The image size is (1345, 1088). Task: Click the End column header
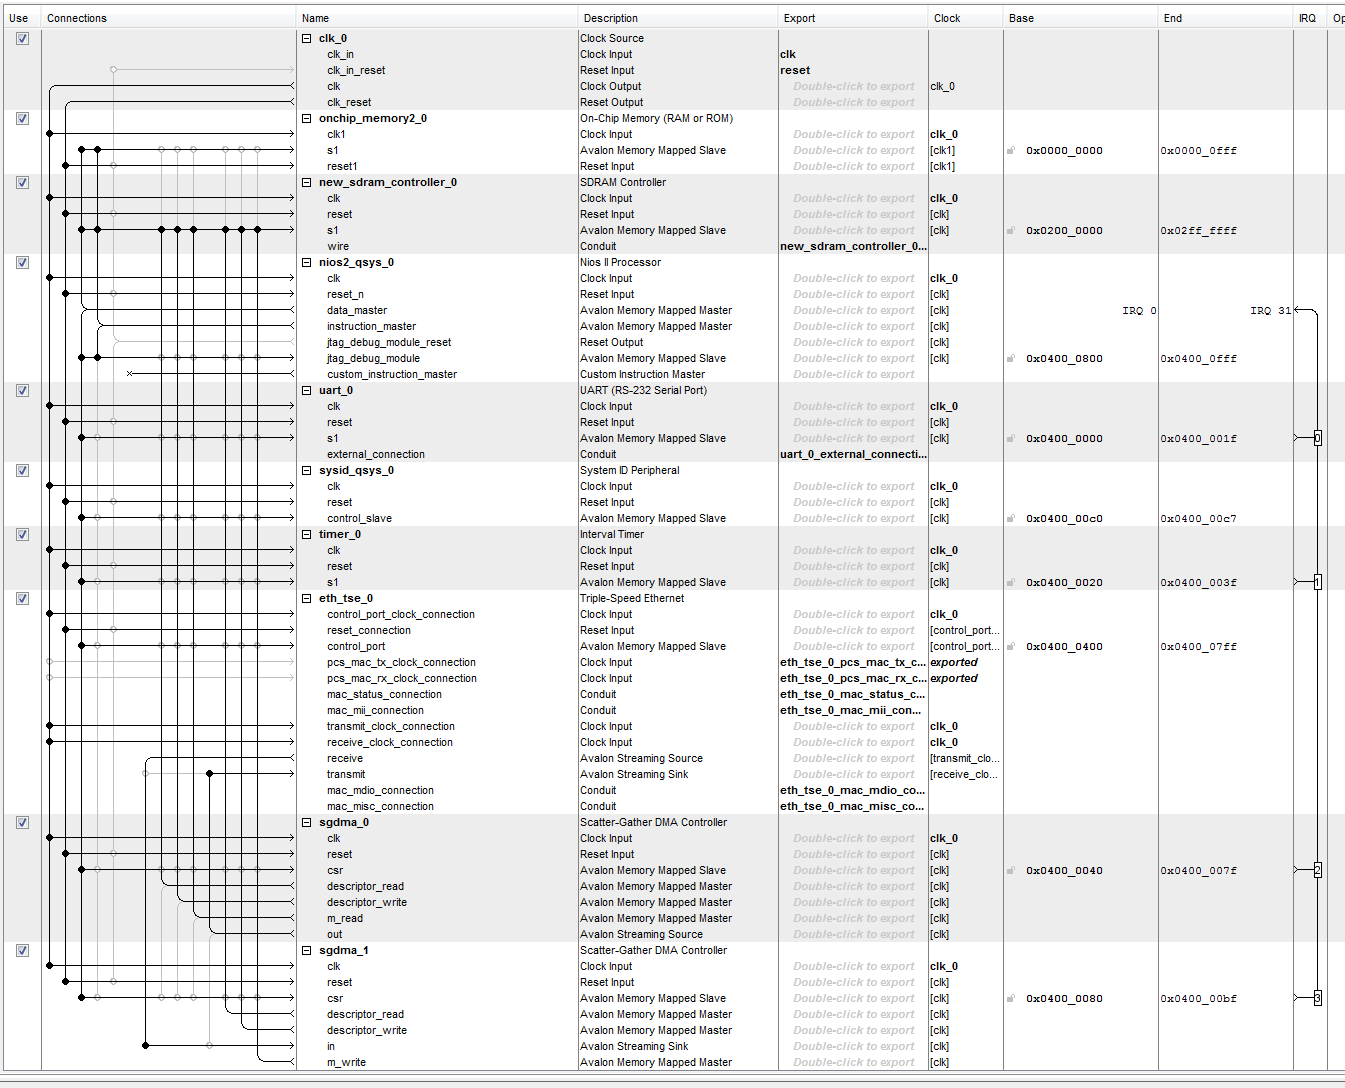point(1226,18)
